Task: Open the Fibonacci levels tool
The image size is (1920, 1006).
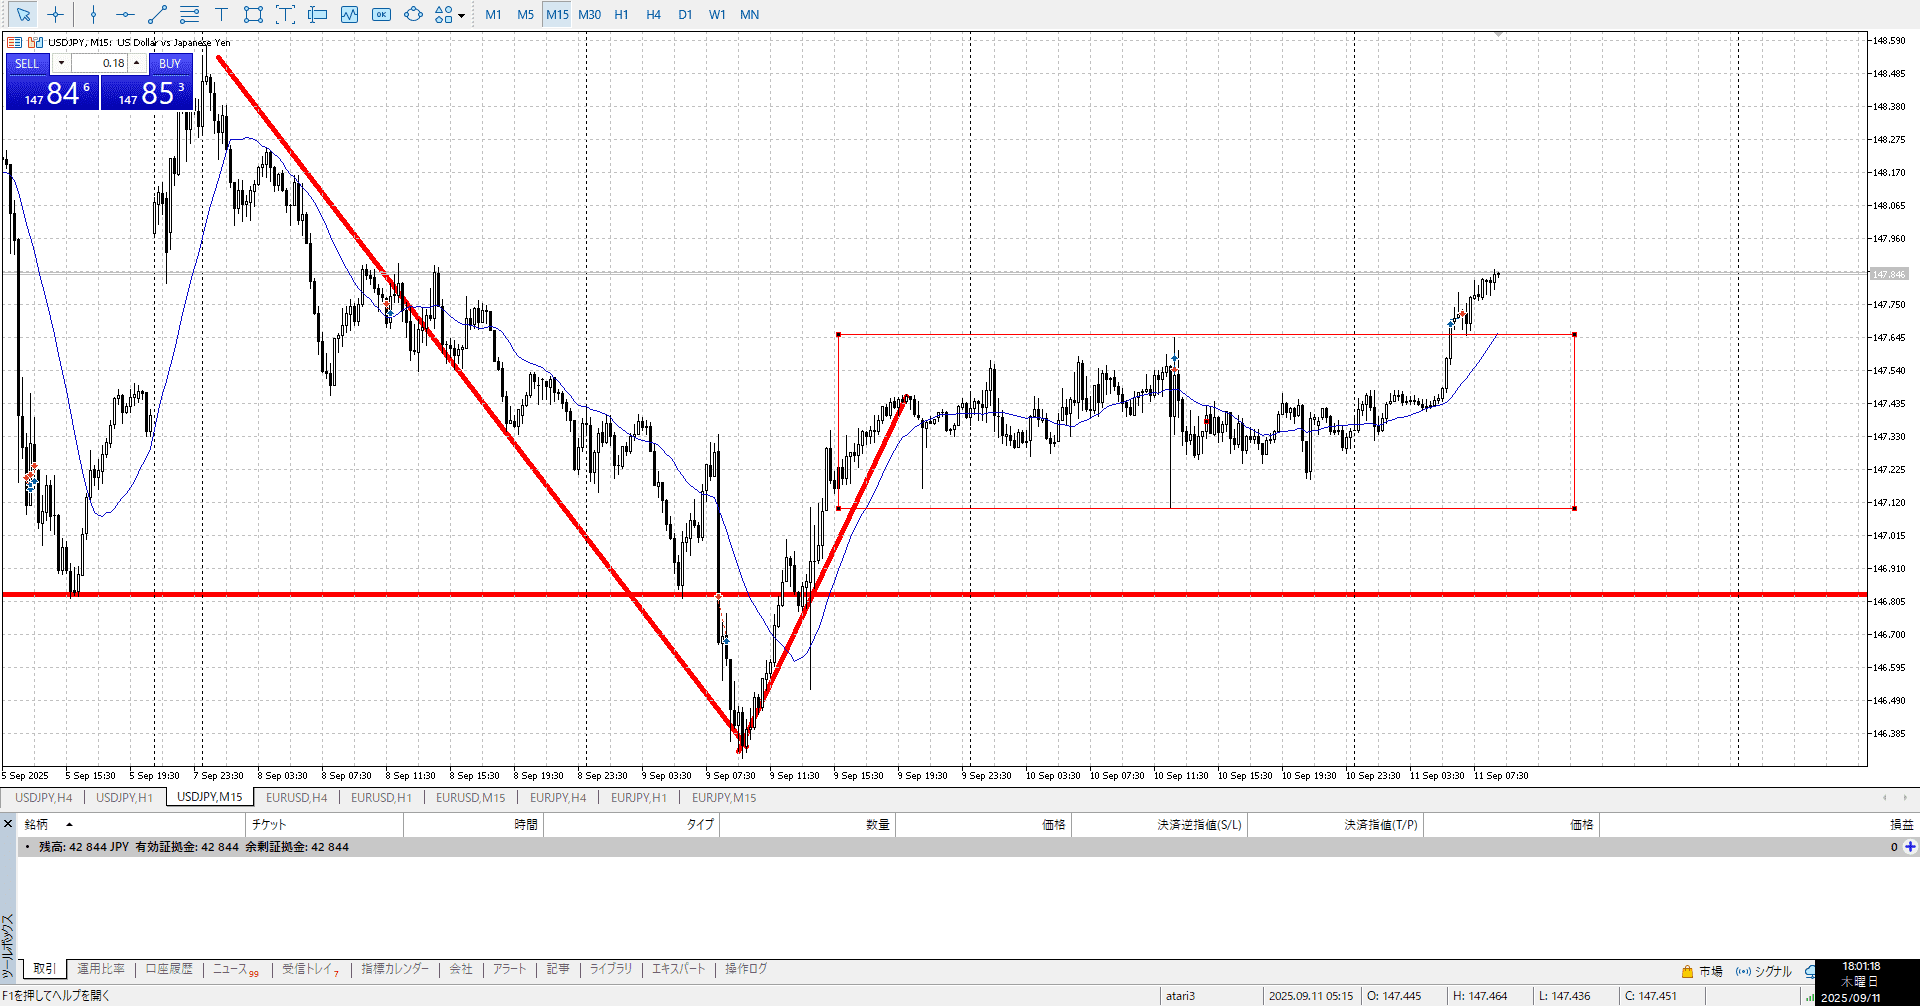Action: click(189, 14)
